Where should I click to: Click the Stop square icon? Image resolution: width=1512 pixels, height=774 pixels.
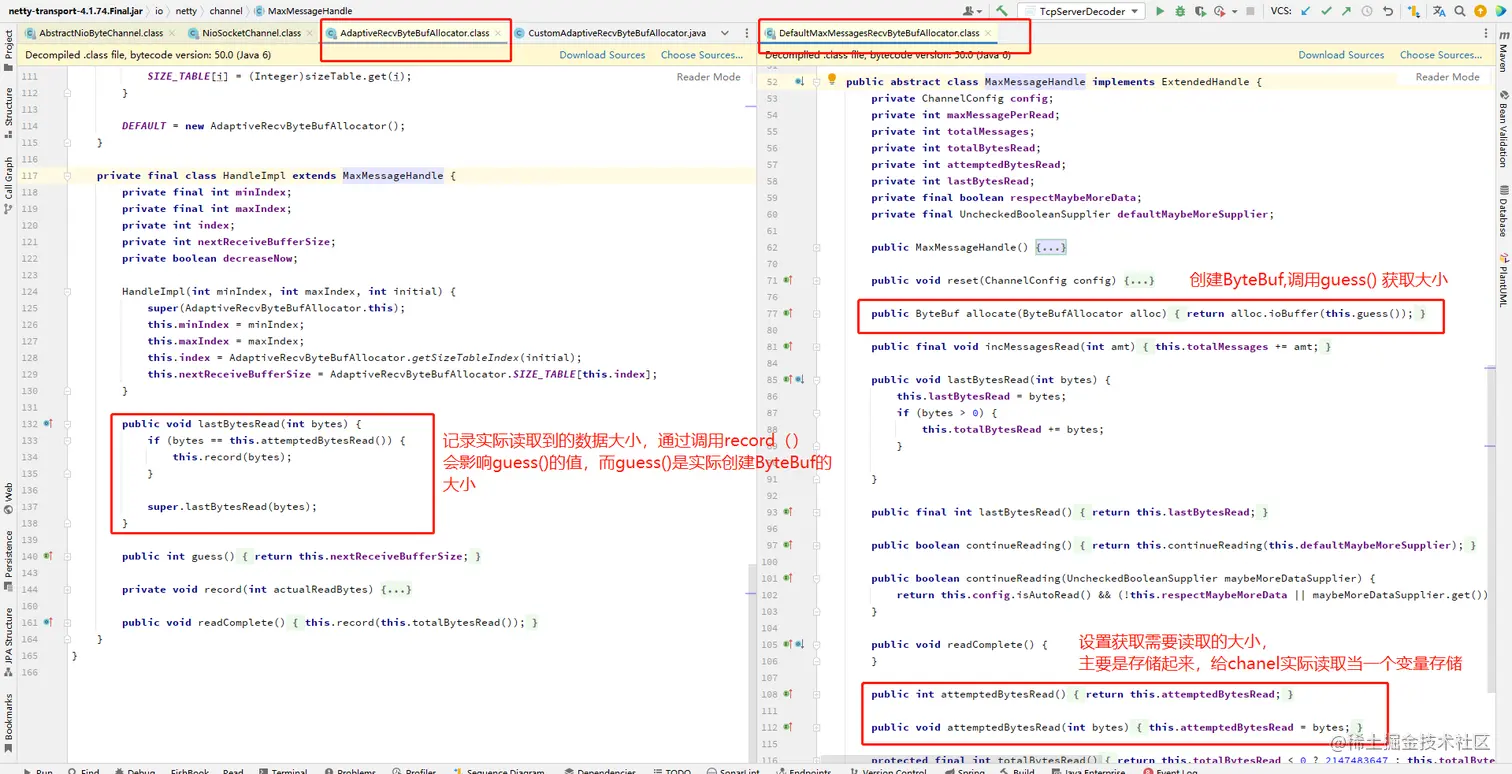tap(1250, 11)
